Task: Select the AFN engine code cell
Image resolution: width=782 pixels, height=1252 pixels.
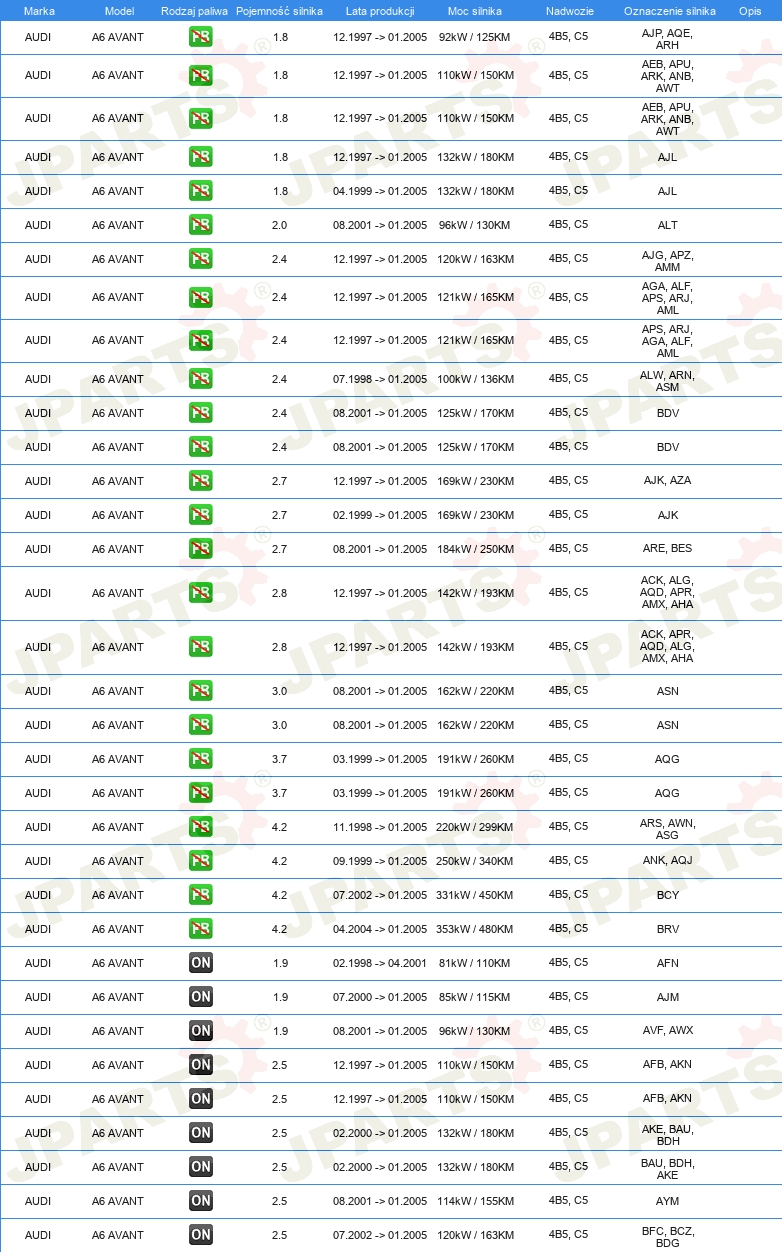Action: (x=668, y=963)
